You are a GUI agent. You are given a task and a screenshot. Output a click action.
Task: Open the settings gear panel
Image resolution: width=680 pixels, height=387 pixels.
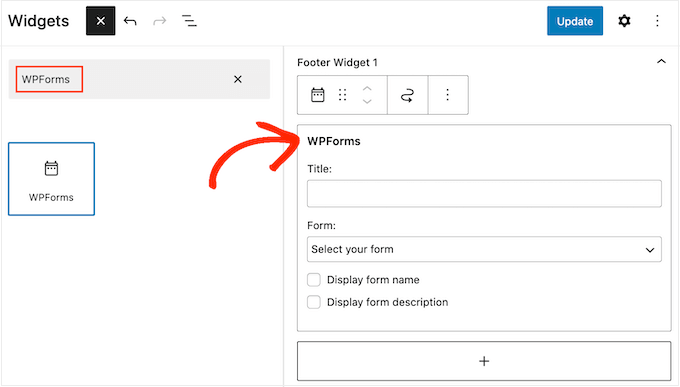click(x=624, y=21)
